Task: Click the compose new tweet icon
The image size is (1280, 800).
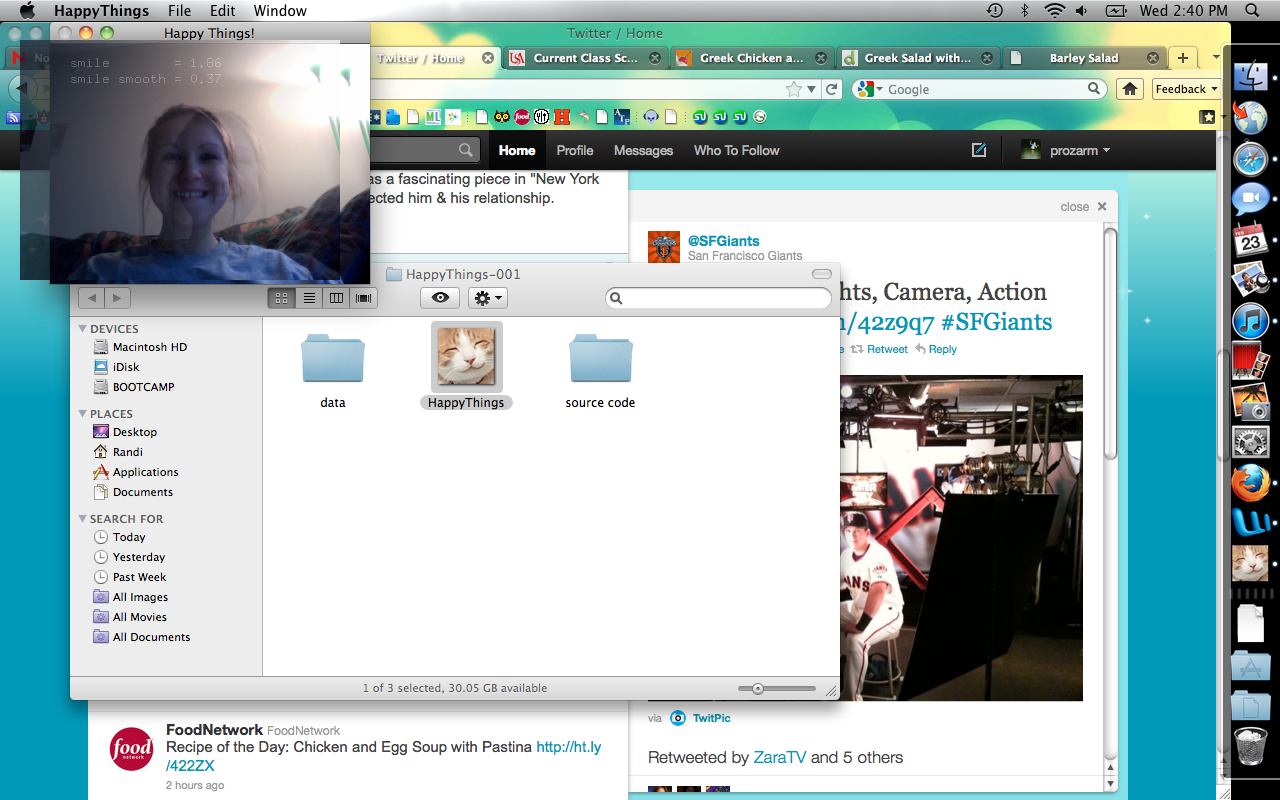Action: 979,150
